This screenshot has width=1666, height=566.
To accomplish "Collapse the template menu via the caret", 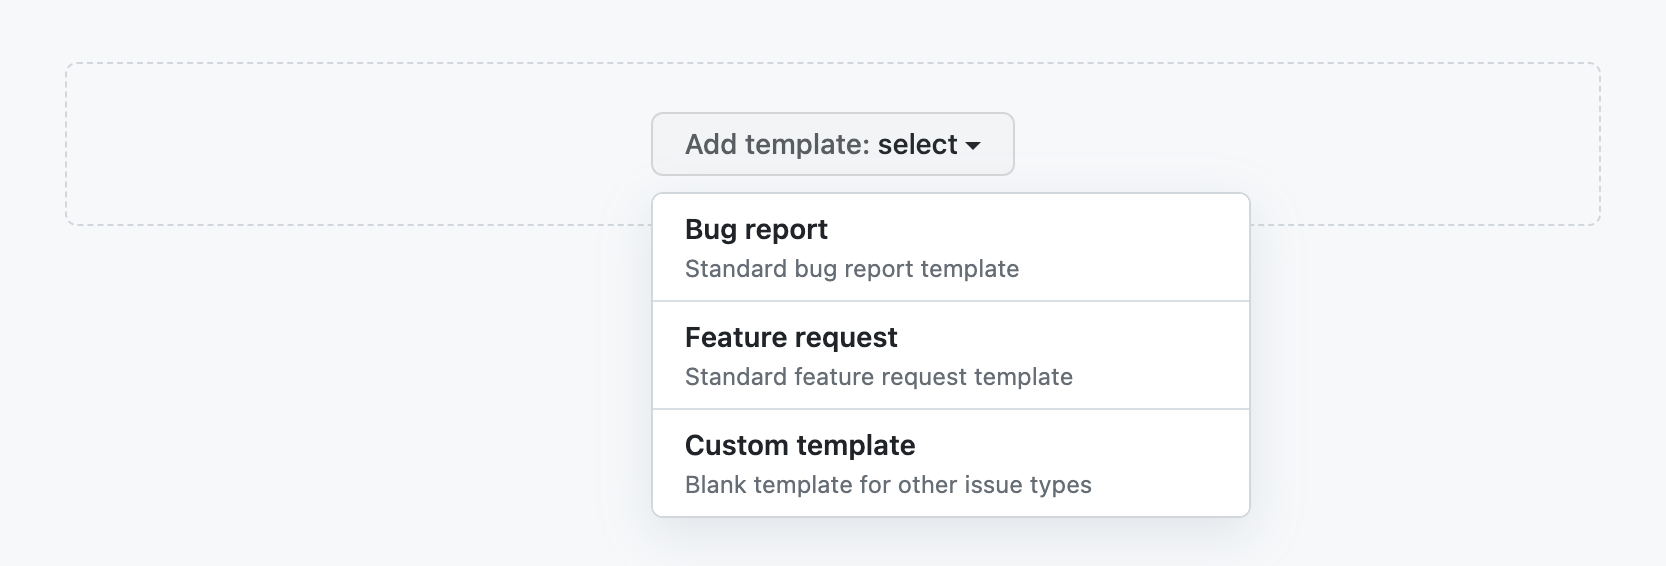I will point(972,146).
